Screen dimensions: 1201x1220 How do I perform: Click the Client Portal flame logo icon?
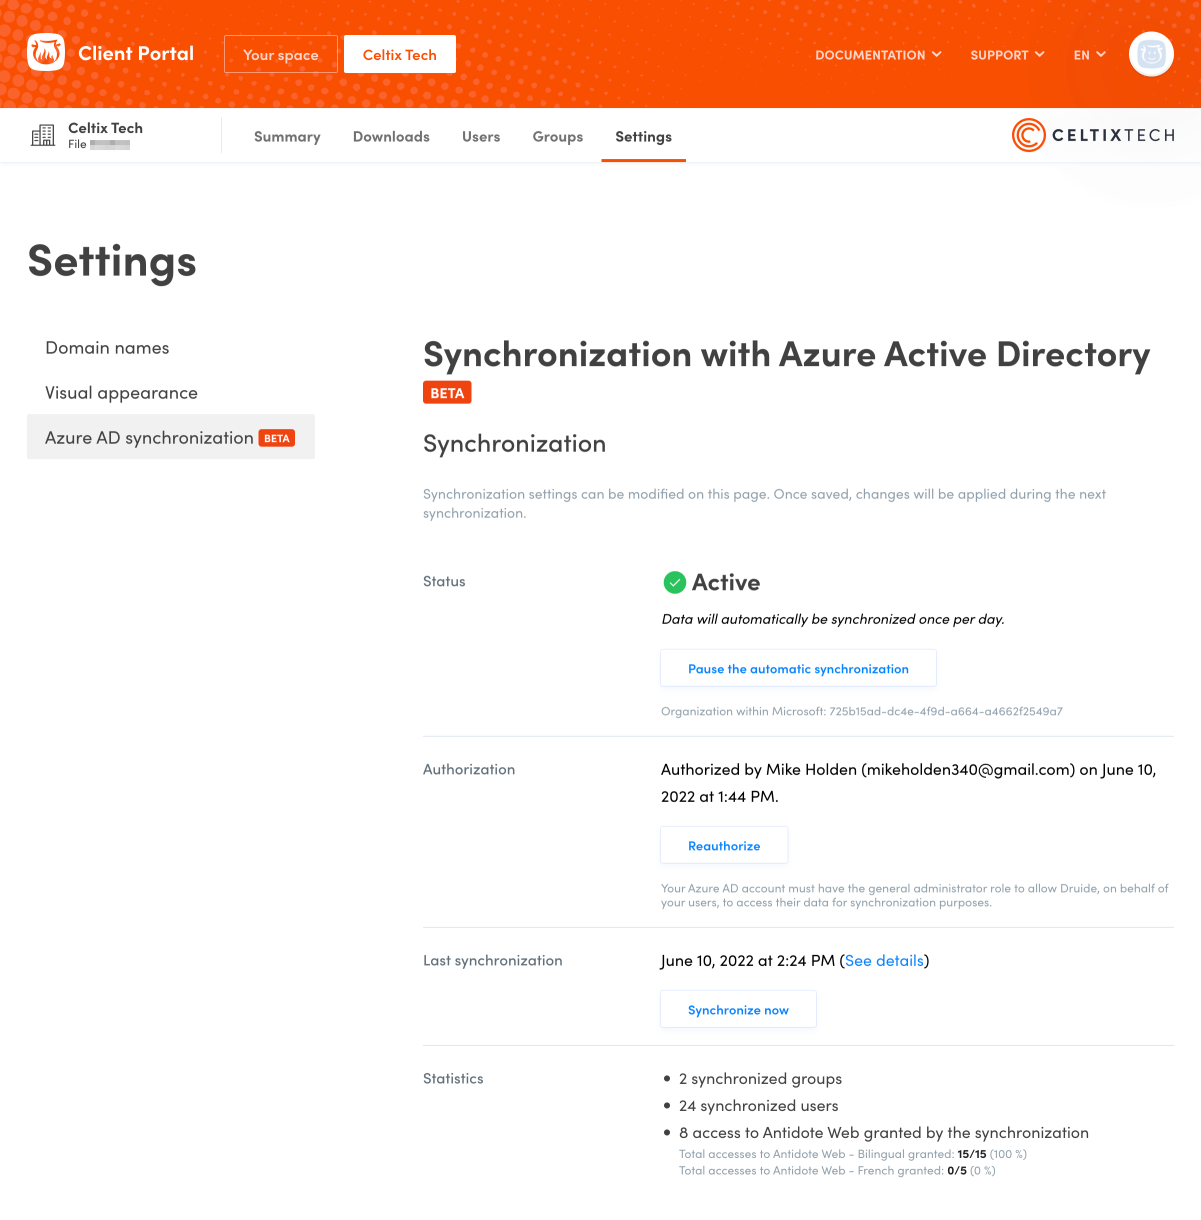click(46, 53)
